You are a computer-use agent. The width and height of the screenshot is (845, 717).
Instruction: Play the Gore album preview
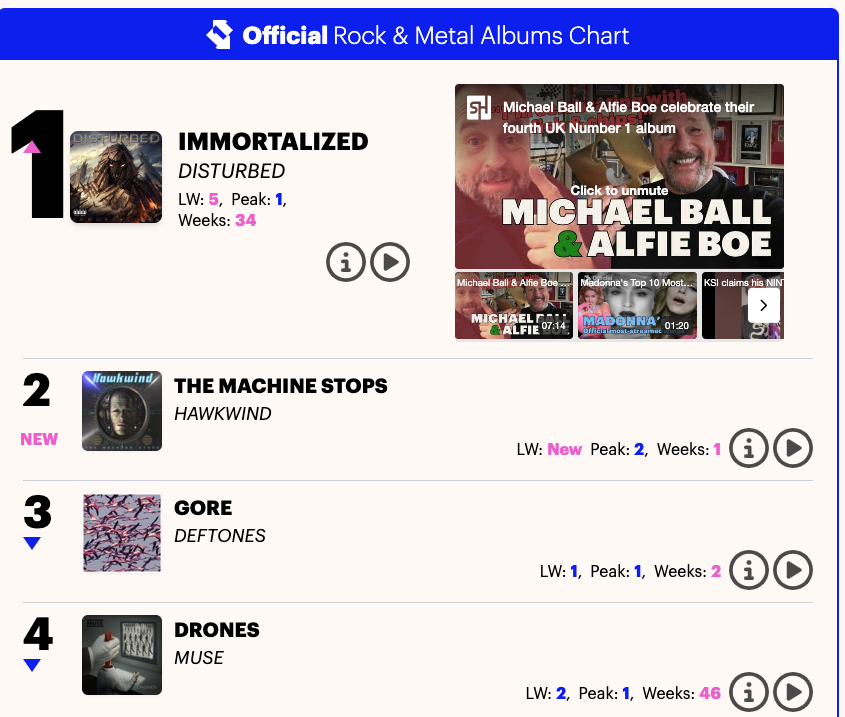793,570
